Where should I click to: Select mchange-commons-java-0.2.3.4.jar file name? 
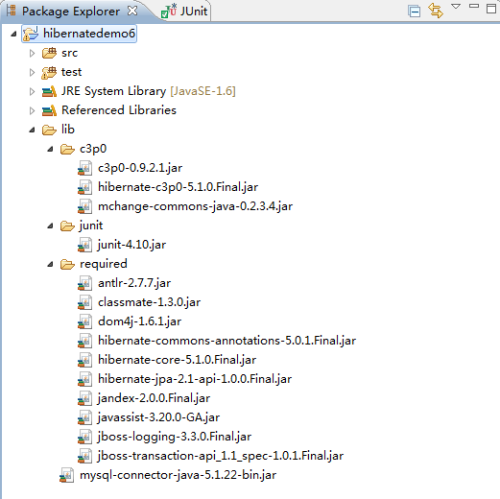tap(195, 206)
